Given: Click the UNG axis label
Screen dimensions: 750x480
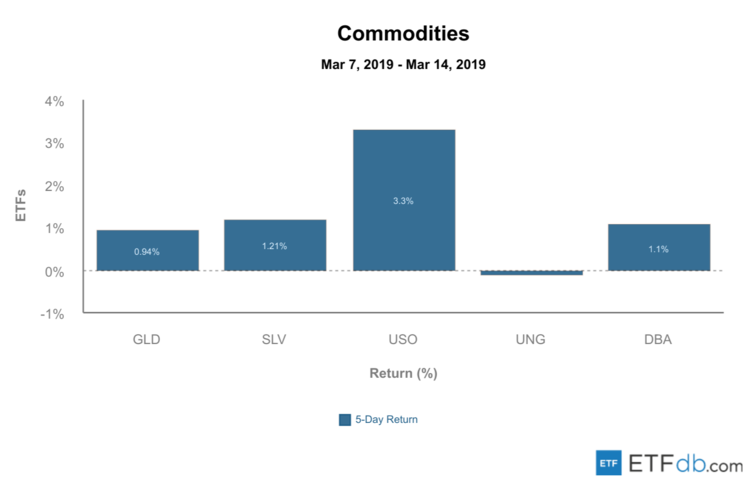Looking at the screenshot, I should [x=531, y=339].
